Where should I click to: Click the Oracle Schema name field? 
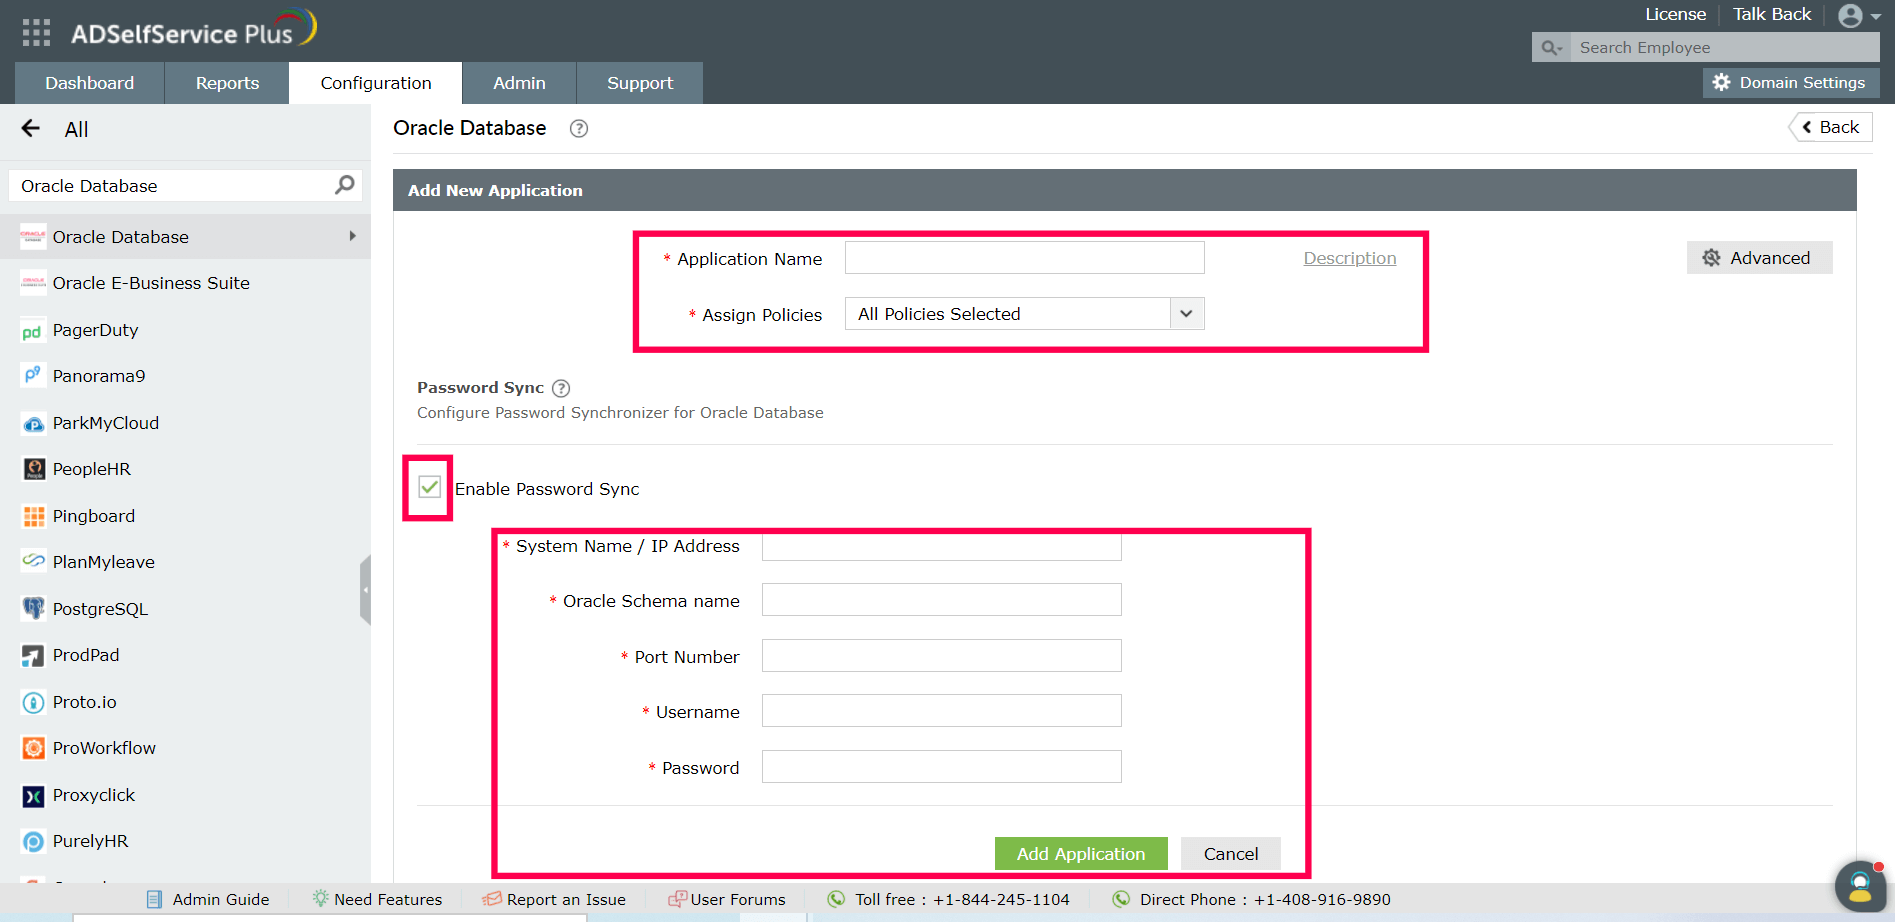point(941,600)
